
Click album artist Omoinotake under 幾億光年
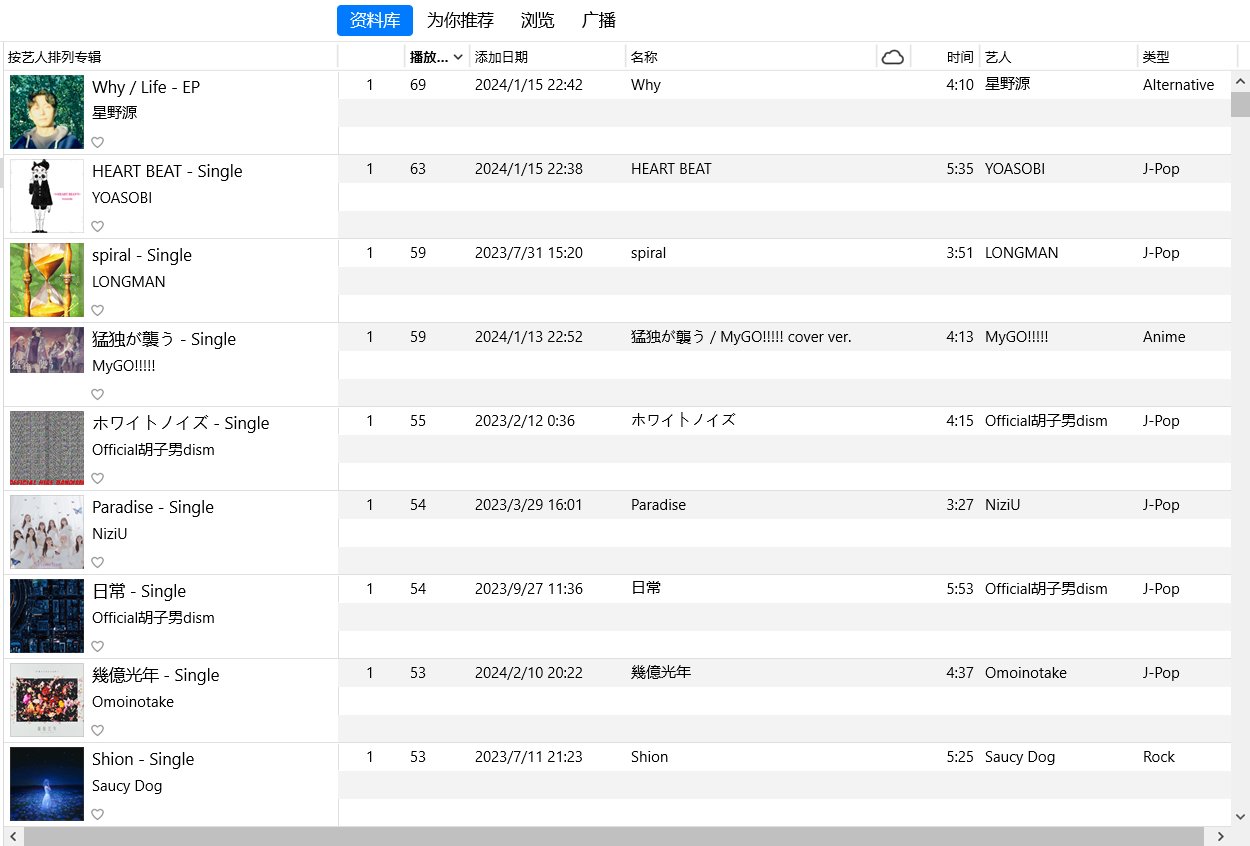133,702
